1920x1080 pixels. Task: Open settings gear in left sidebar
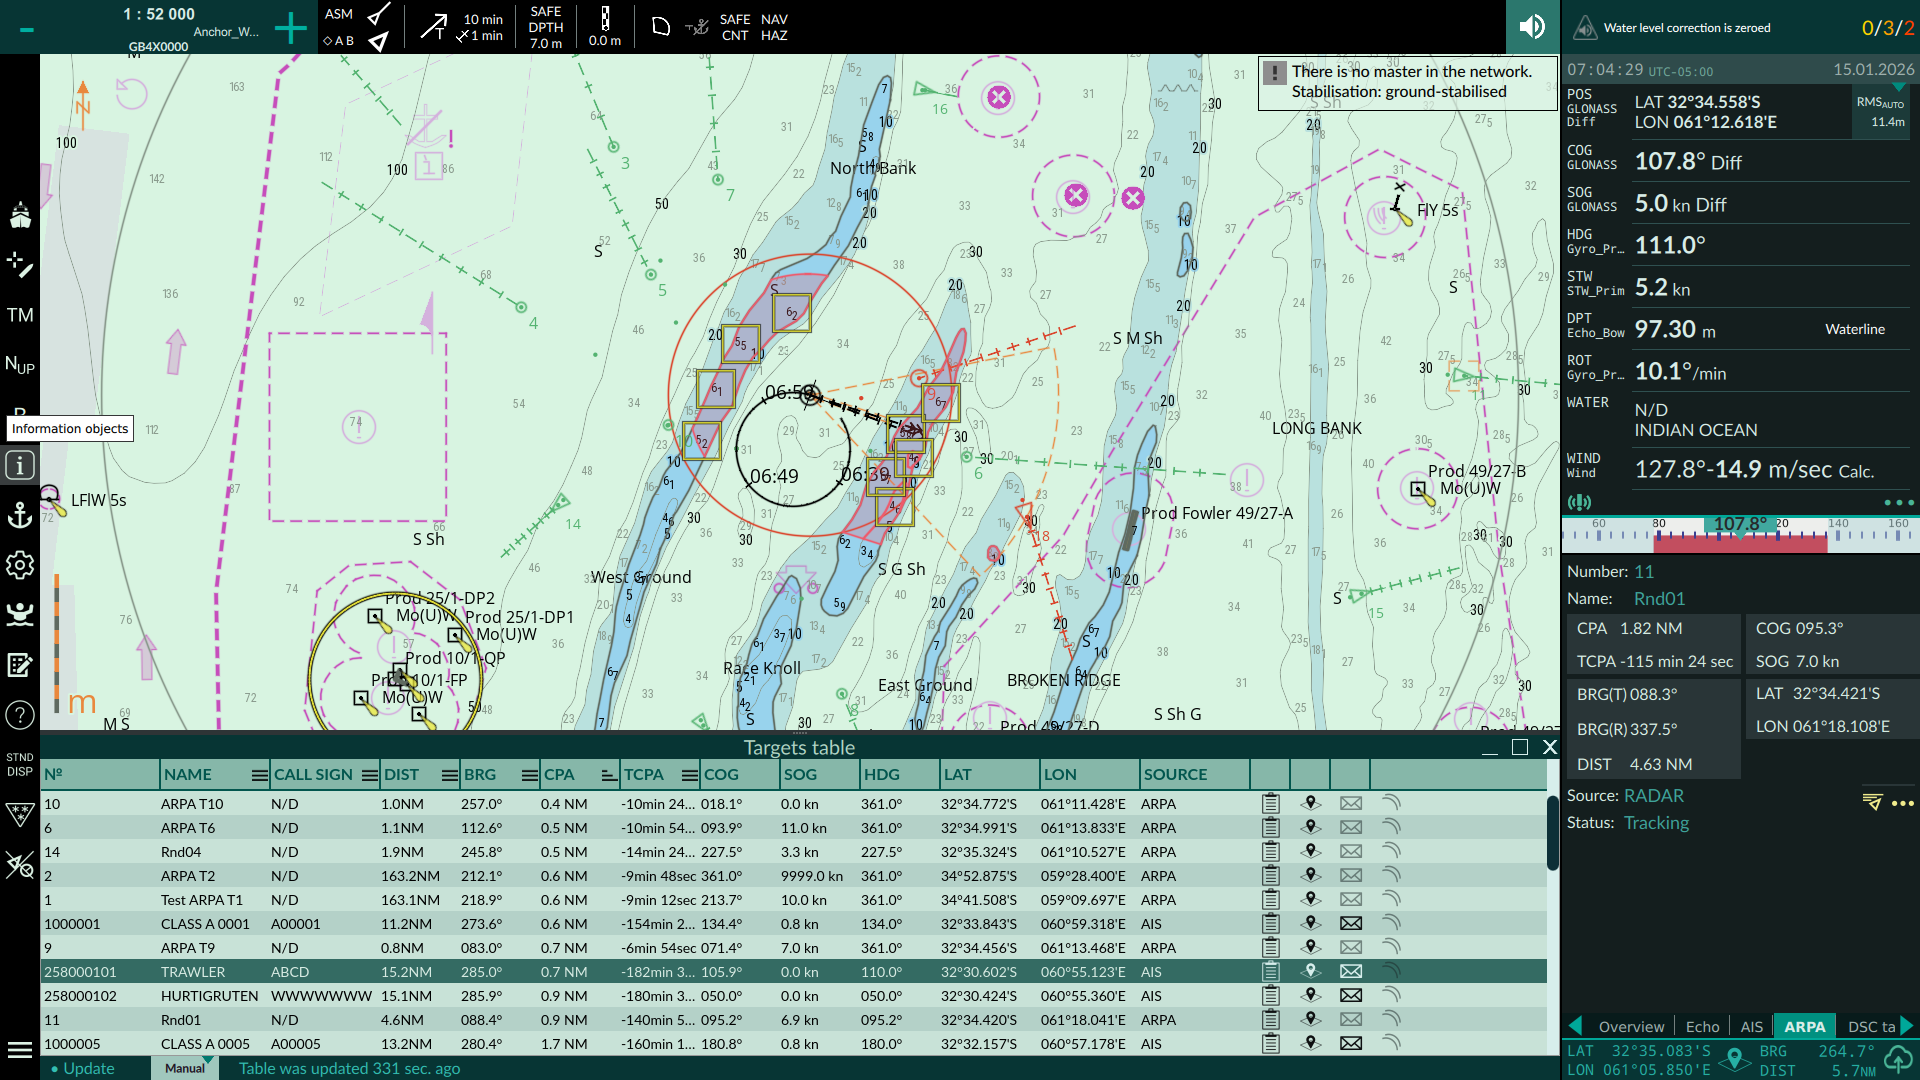coord(20,566)
